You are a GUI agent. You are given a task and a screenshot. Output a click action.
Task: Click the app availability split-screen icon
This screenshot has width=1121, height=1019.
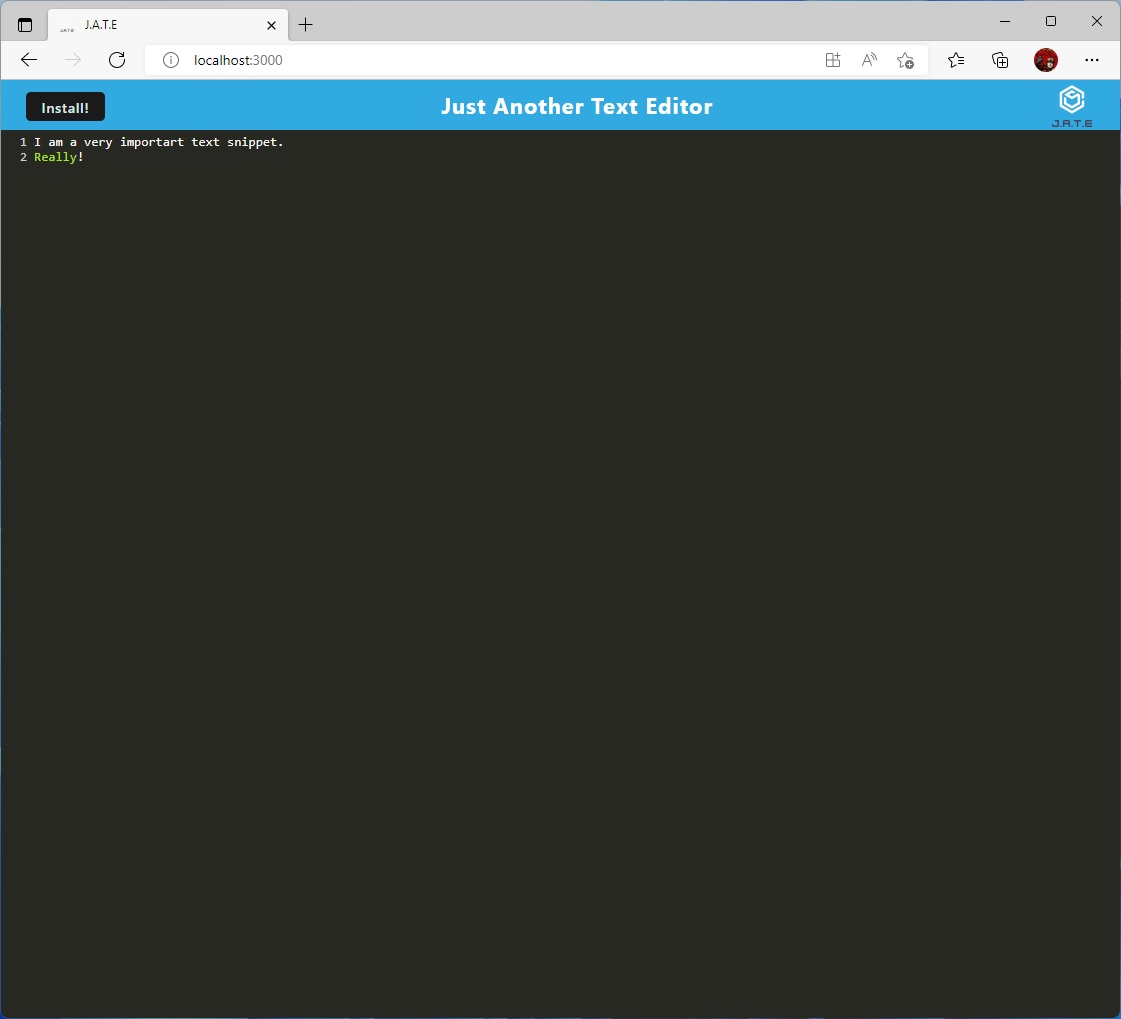(833, 60)
